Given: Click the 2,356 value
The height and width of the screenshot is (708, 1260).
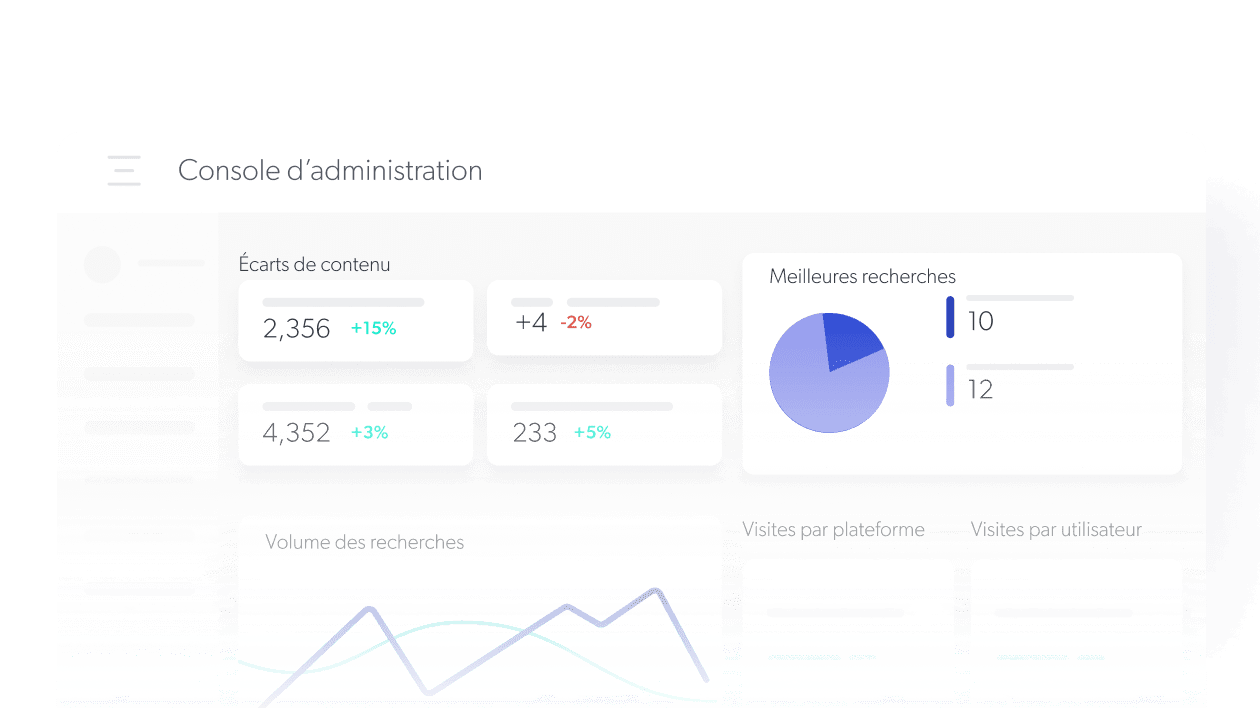Looking at the screenshot, I should coord(296,329).
